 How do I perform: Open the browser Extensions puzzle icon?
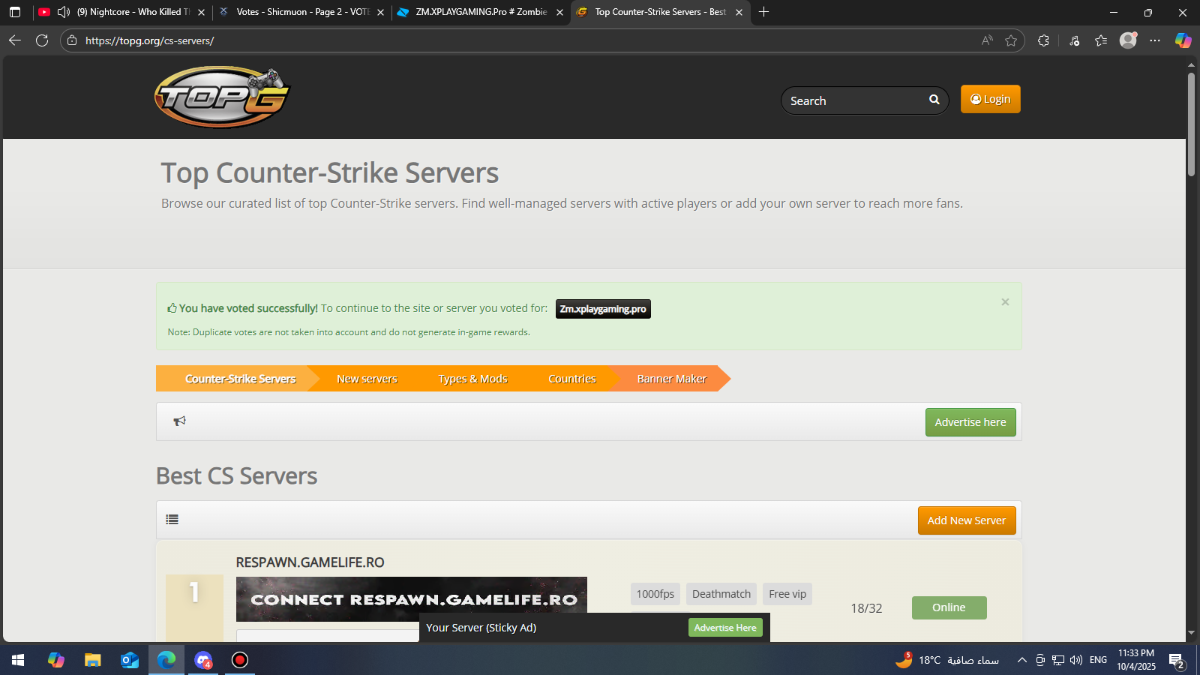[x=1043, y=41]
